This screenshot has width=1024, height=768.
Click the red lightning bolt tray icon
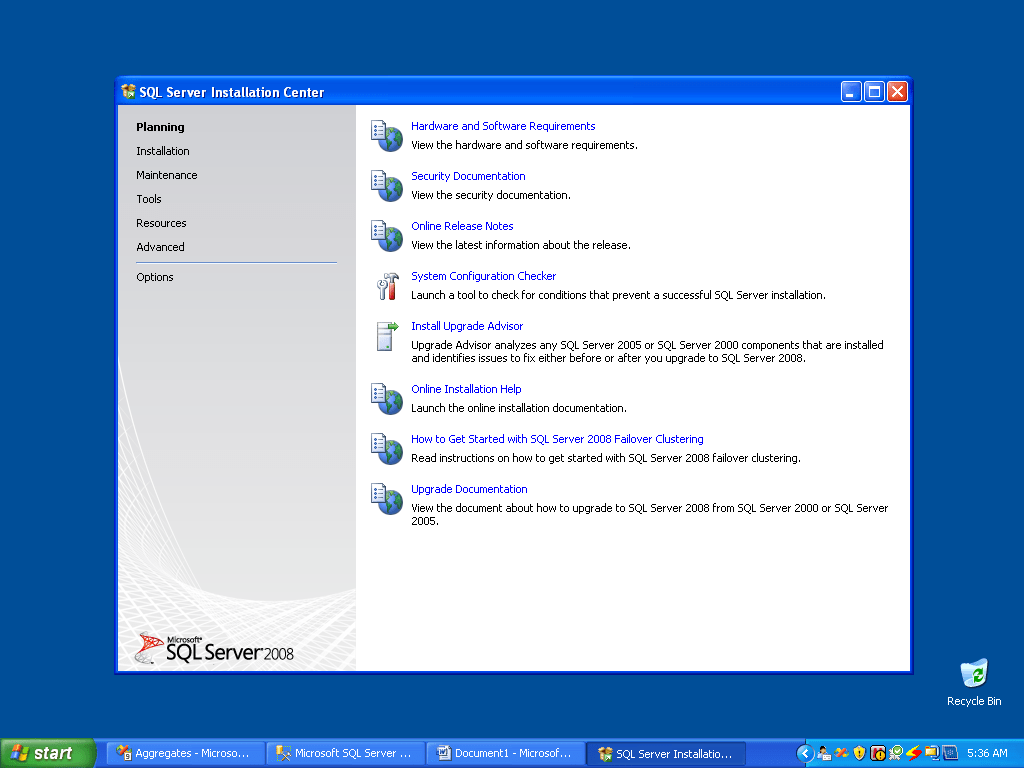pos(913,753)
